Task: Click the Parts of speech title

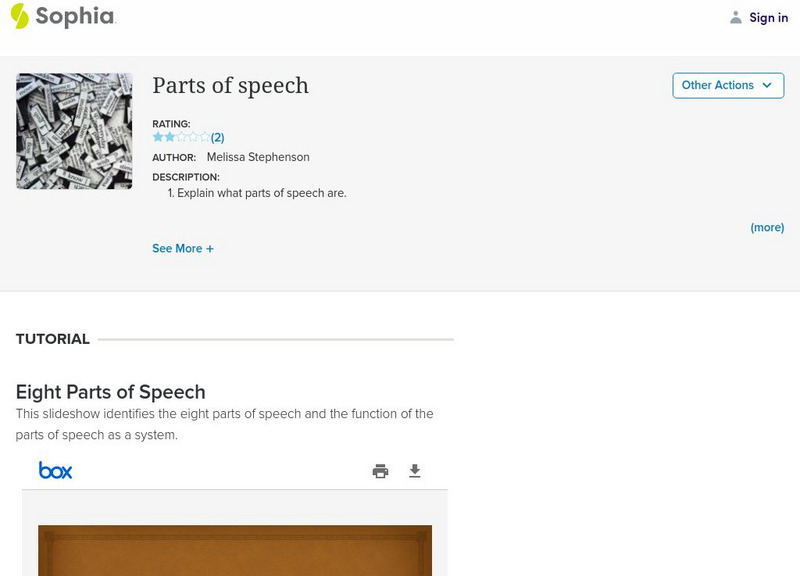Action: (230, 86)
